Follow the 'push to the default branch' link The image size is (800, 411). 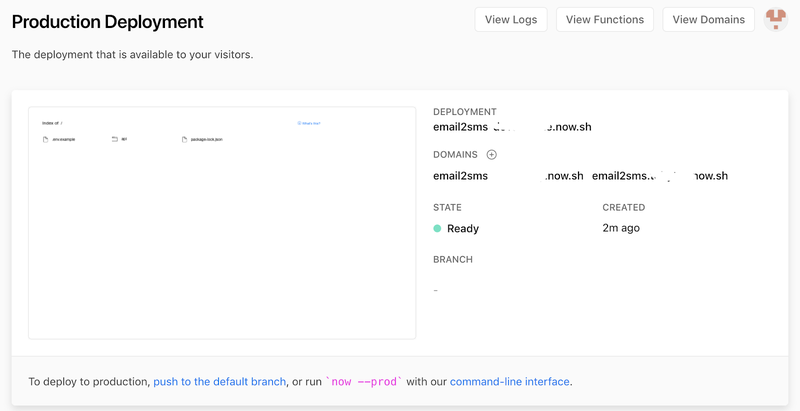[219, 382]
